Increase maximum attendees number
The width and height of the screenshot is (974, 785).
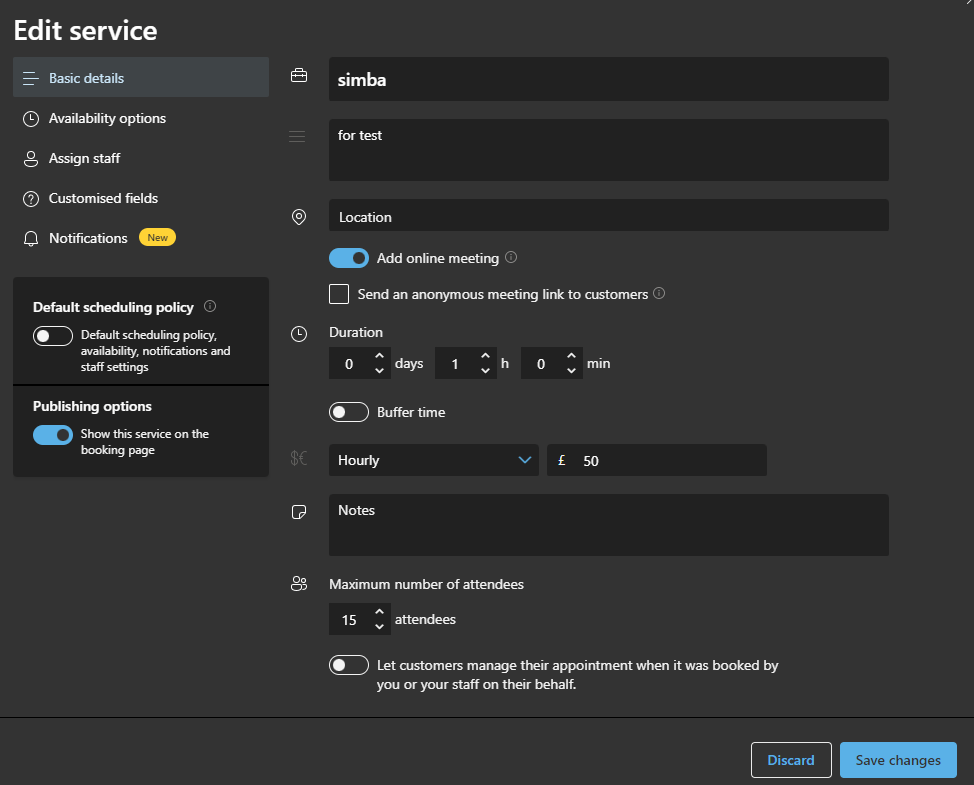(380, 612)
